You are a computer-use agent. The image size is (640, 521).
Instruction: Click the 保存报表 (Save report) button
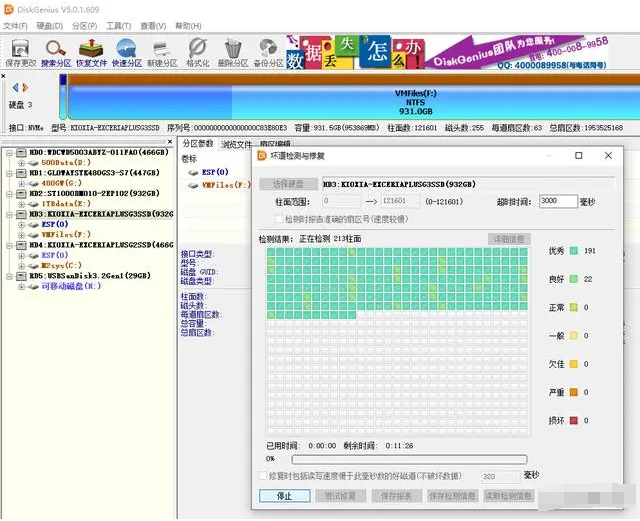396,496
